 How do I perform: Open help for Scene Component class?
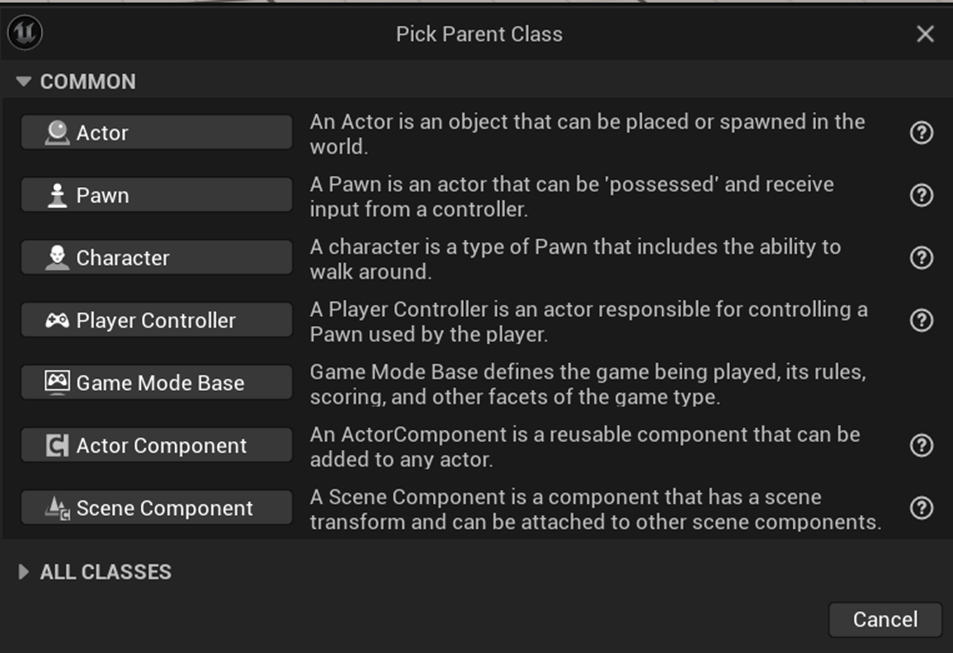pos(921,508)
